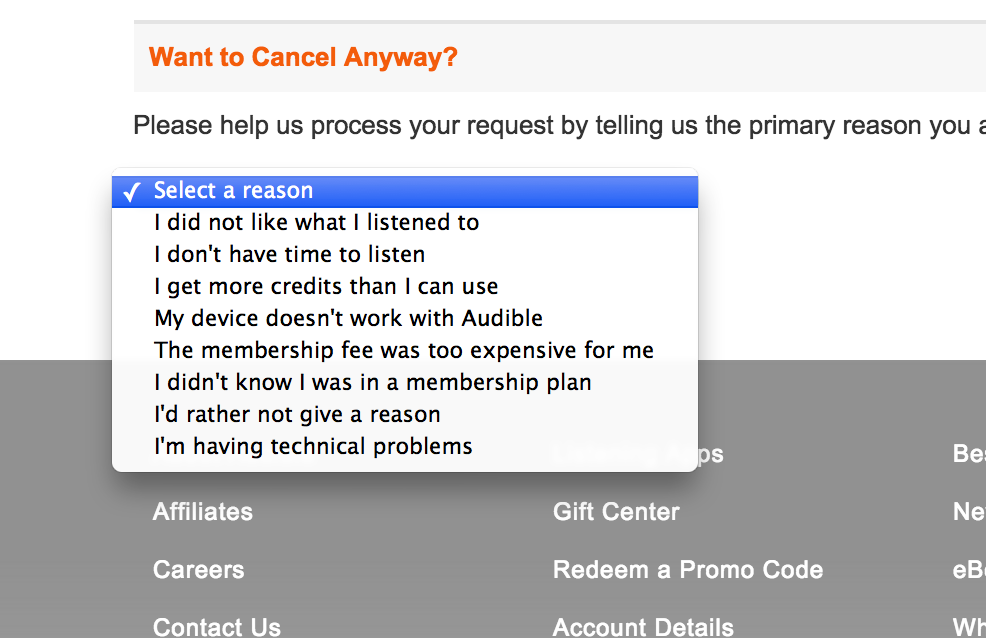This screenshot has width=986, height=638.
Task: Click the cut-off footer link starting with 'eB'
Action: [x=969, y=570]
